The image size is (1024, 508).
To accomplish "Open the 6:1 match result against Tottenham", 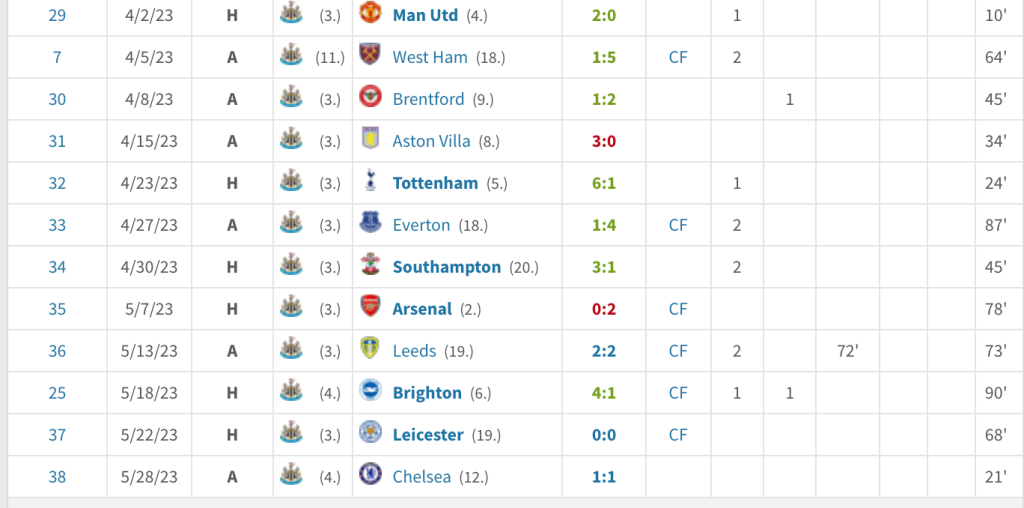I will (603, 183).
